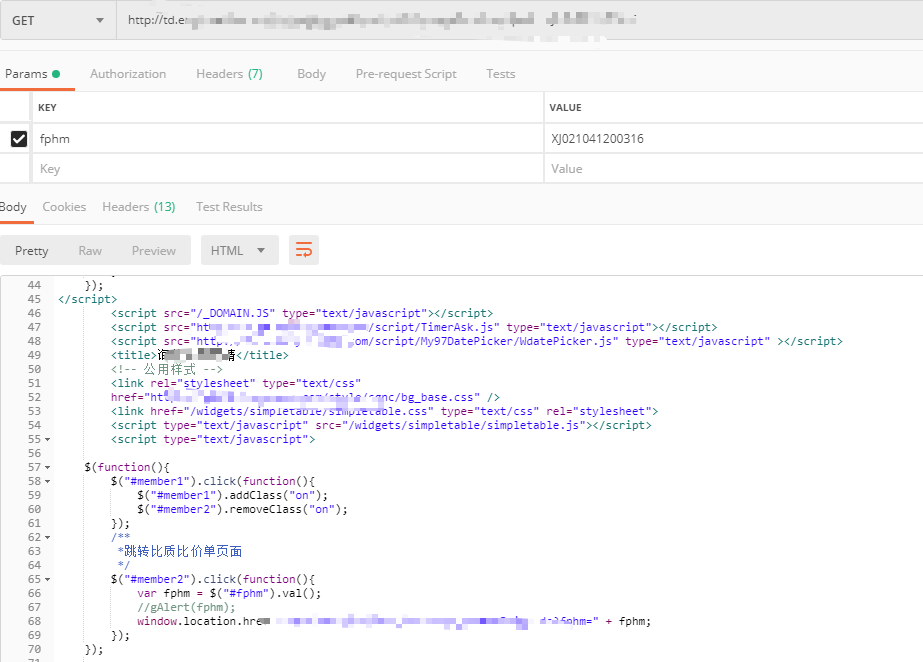Open the request Body tab
Screen dimensions: 923x662
coord(311,74)
